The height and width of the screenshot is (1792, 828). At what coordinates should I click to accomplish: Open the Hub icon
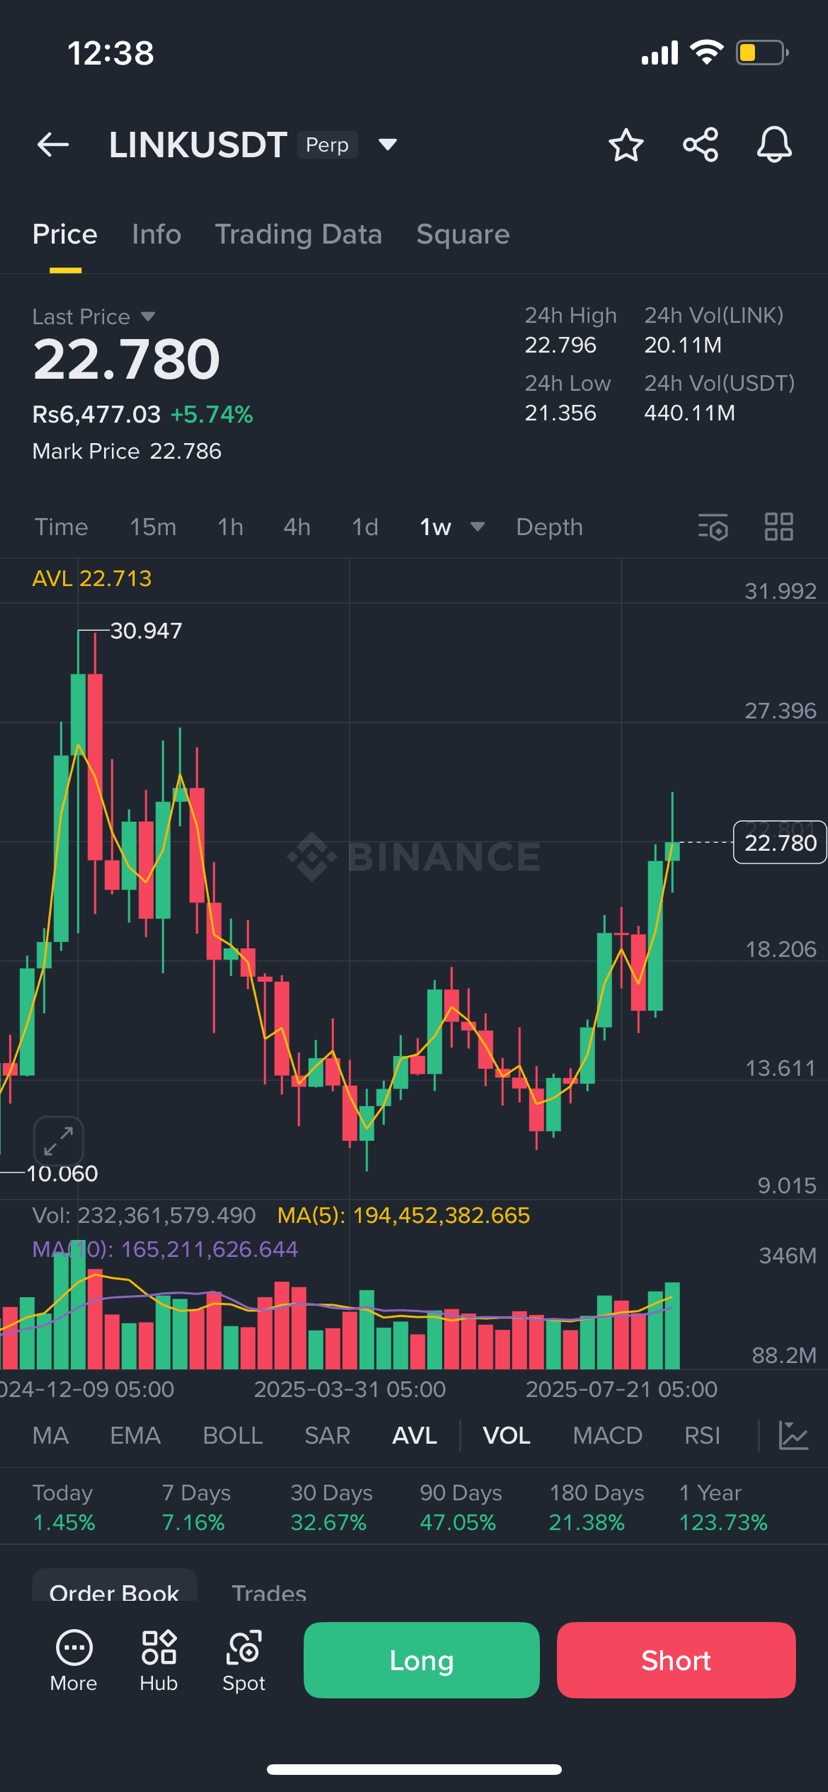159,1661
